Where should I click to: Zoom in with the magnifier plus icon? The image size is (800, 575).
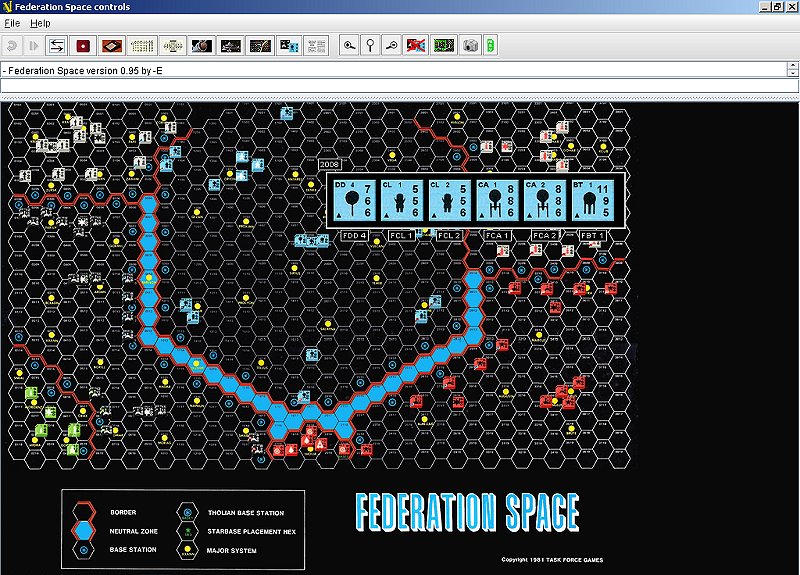[x=349, y=46]
